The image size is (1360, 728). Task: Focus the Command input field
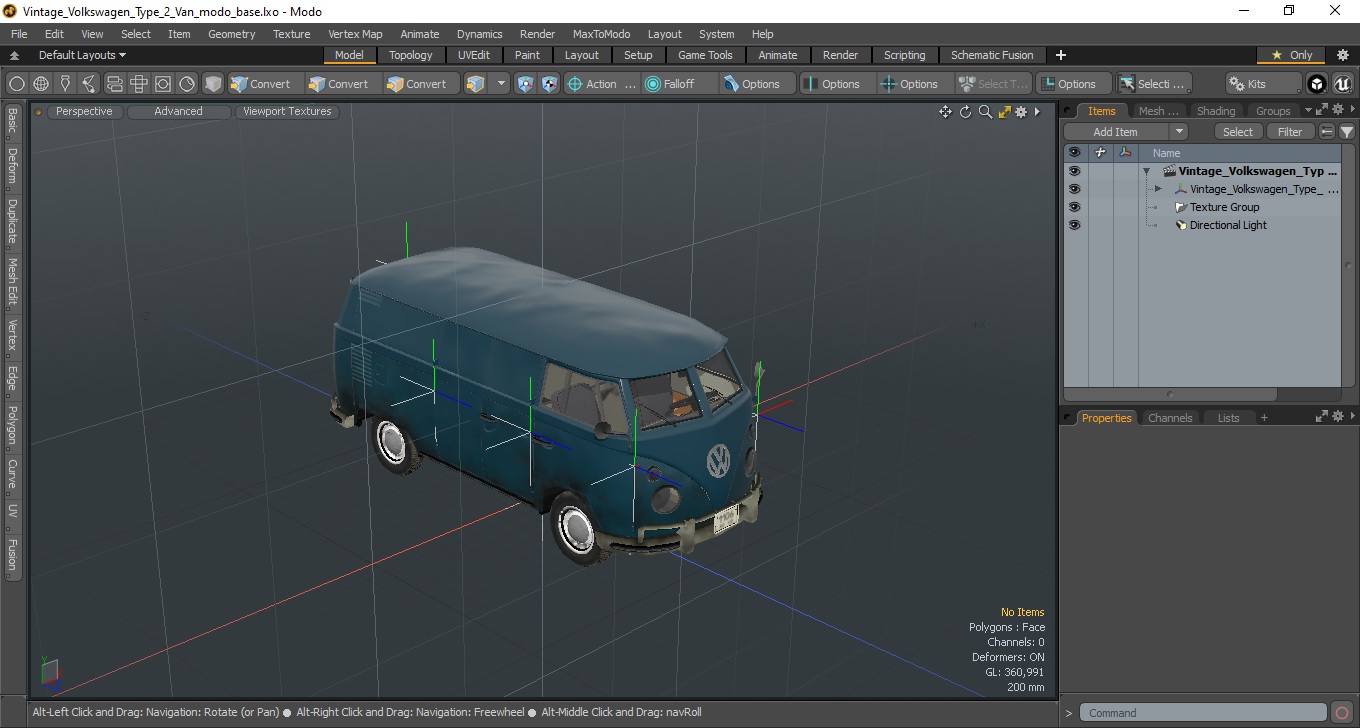1204,713
